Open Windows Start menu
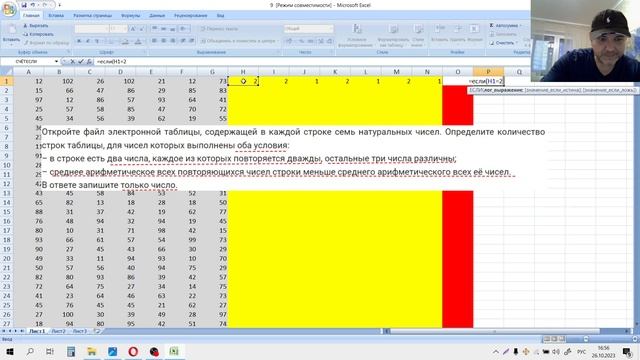 pos(10,351)
